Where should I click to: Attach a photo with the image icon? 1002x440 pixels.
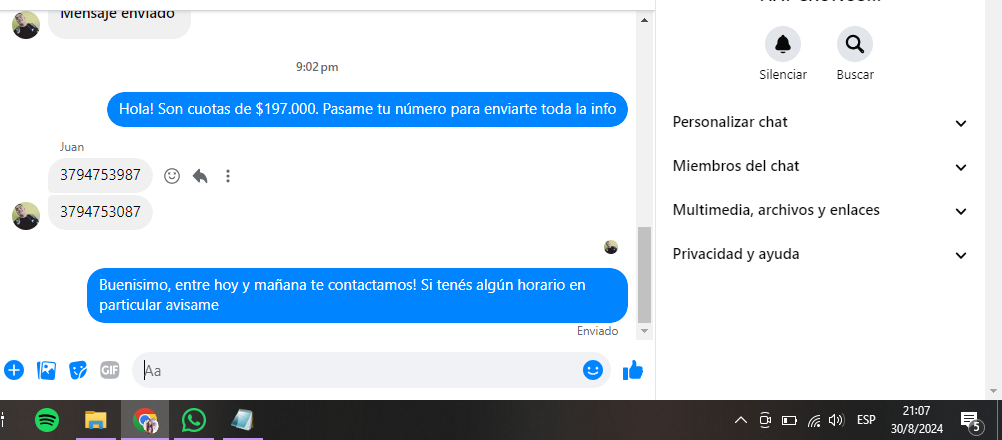[47, 370]
